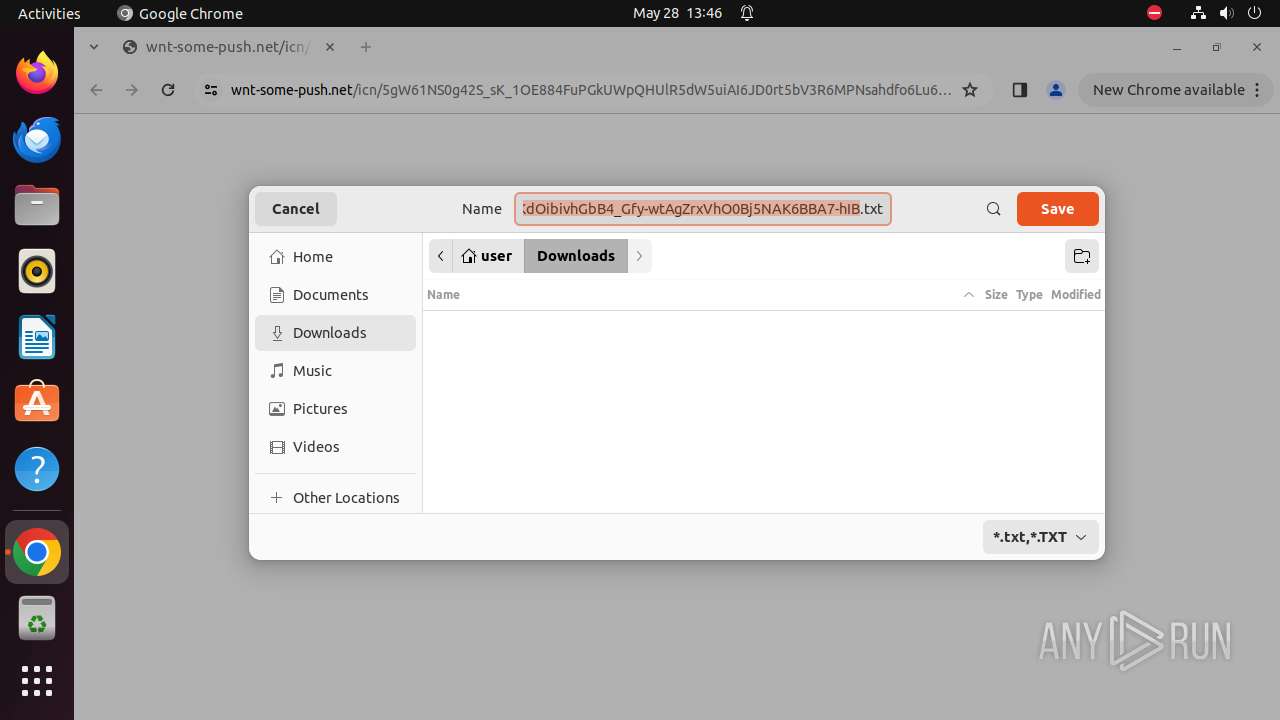Viewport: 1280px width, 720px height.
Task: Sort files by Modified column
Action: [x=1076, y=295]
